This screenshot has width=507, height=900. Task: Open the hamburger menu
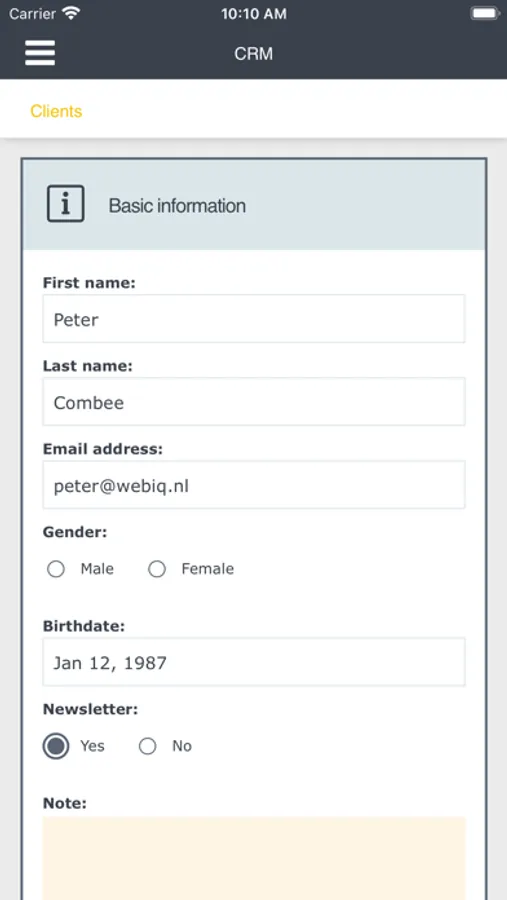pyautogui.click(x=40, y=53)
